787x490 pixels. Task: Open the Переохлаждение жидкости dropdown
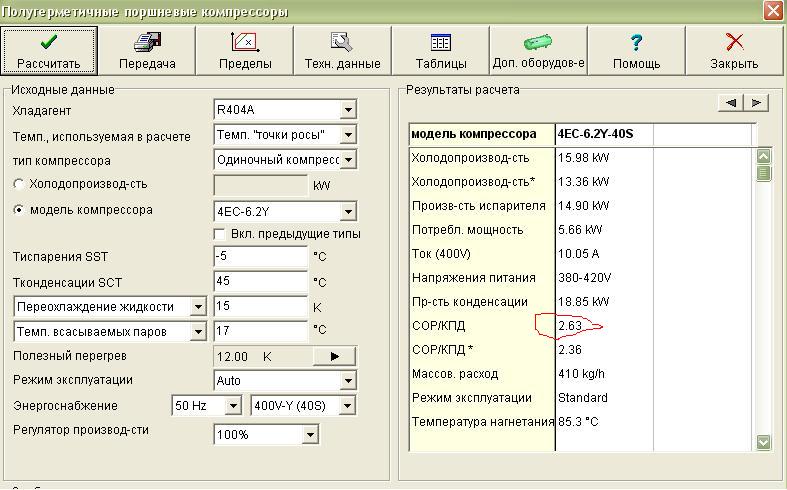(x=198, y=307)
